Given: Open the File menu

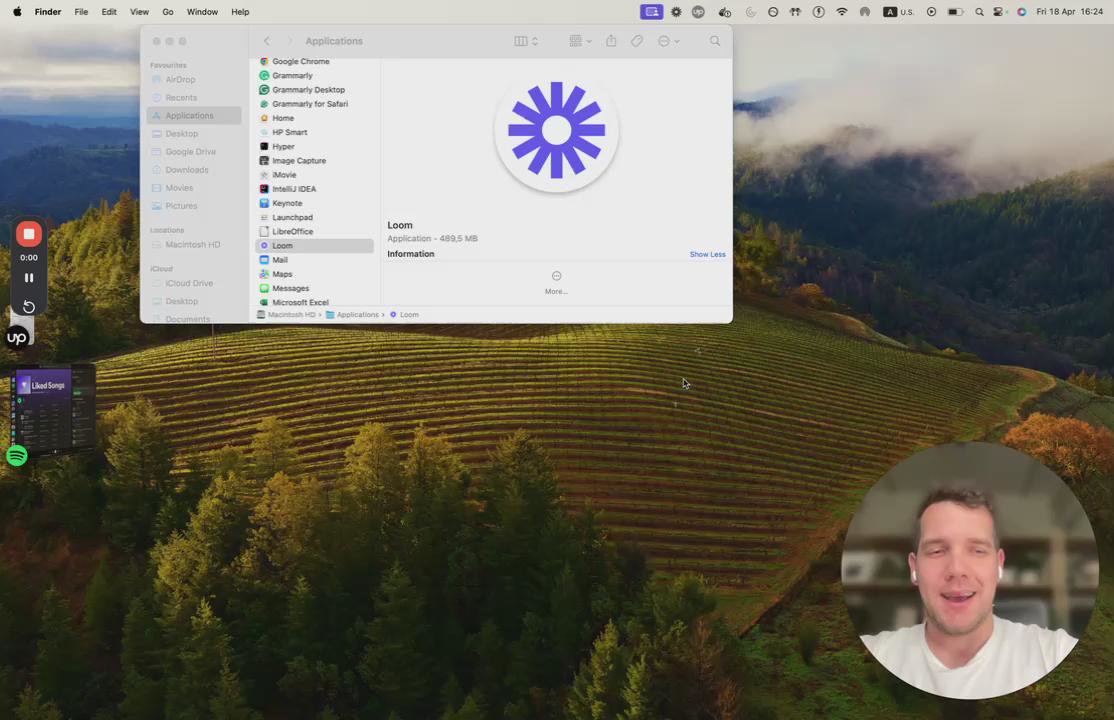Looking at the screenshot, I should point(81,11).
